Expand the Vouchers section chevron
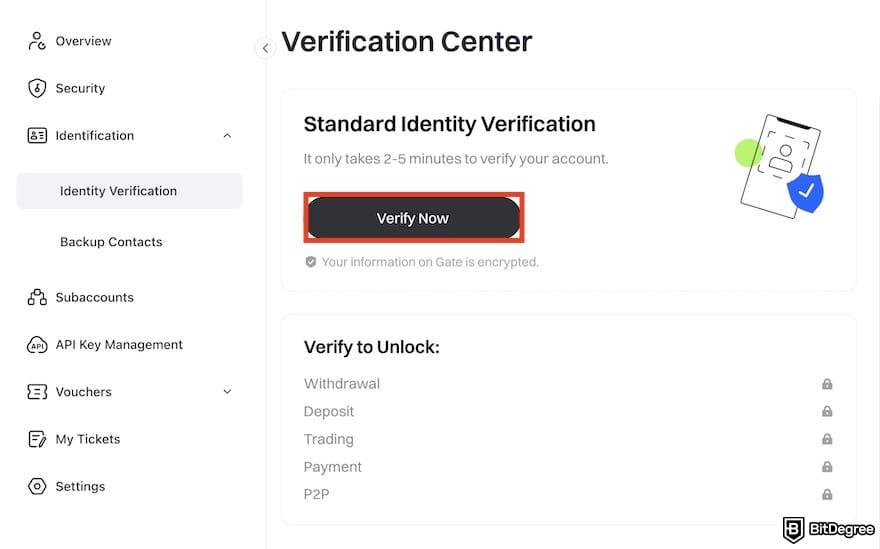Screen dimensions: 880x549 [227, 392]
